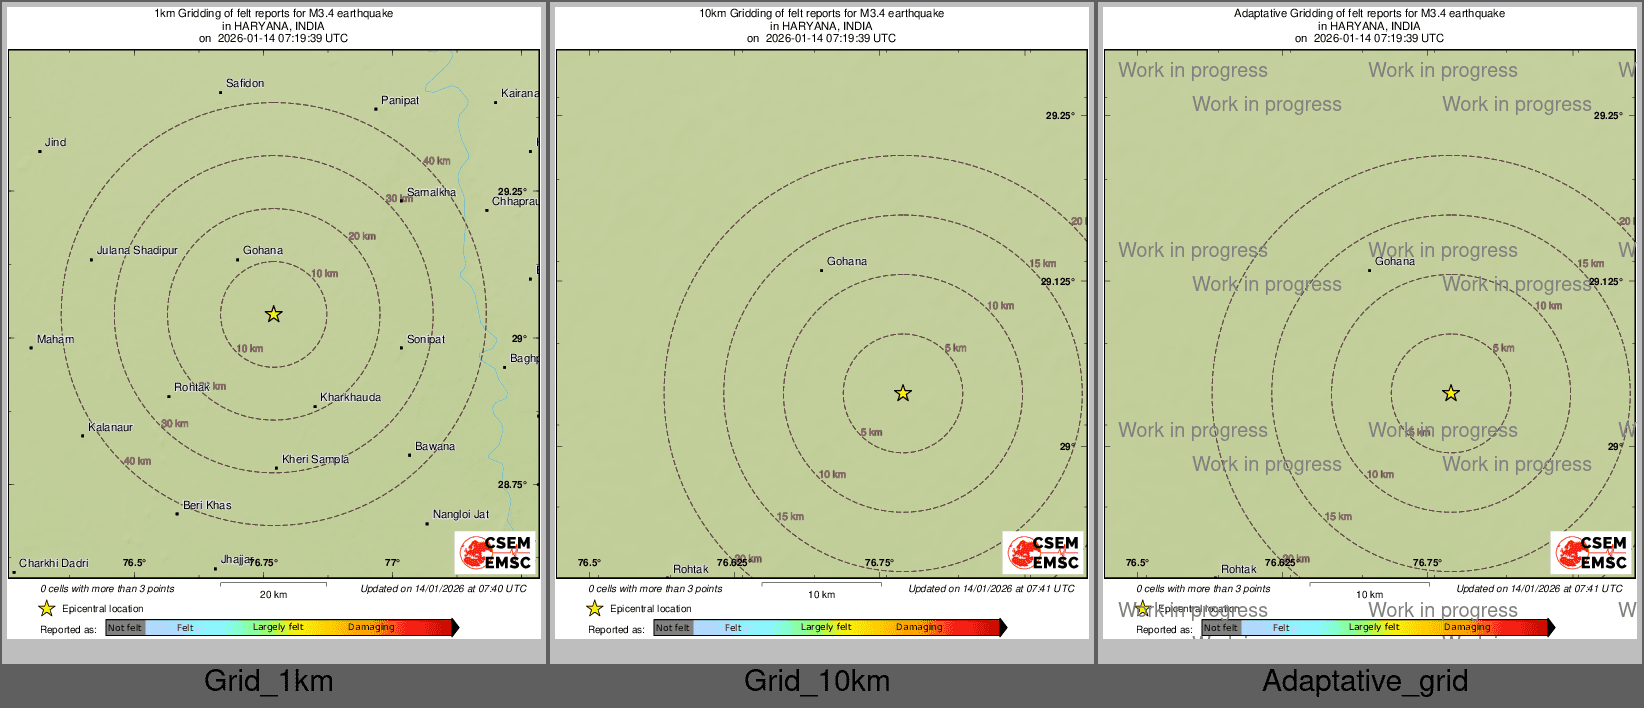Click the Kalanaur label
The width and height of the screenshot is (1644, 708).
pyautogui.click(x=110, y=427)
